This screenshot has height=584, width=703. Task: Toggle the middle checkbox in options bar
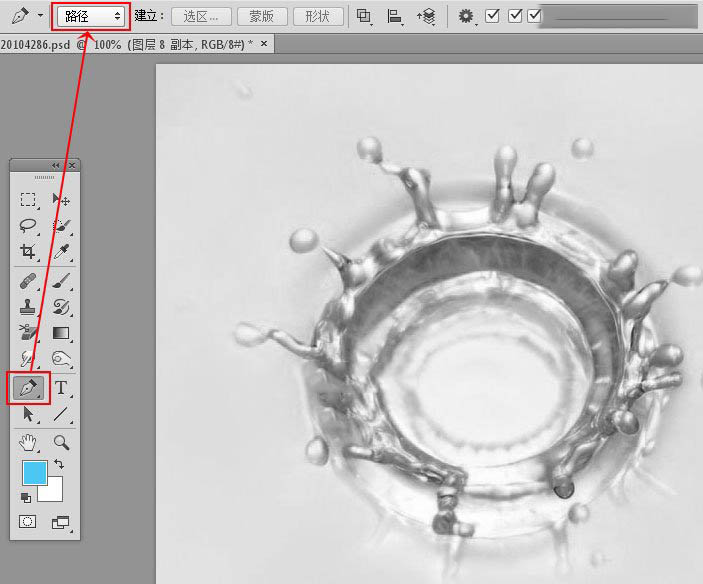pyautogui.click(x=516, y=16)
